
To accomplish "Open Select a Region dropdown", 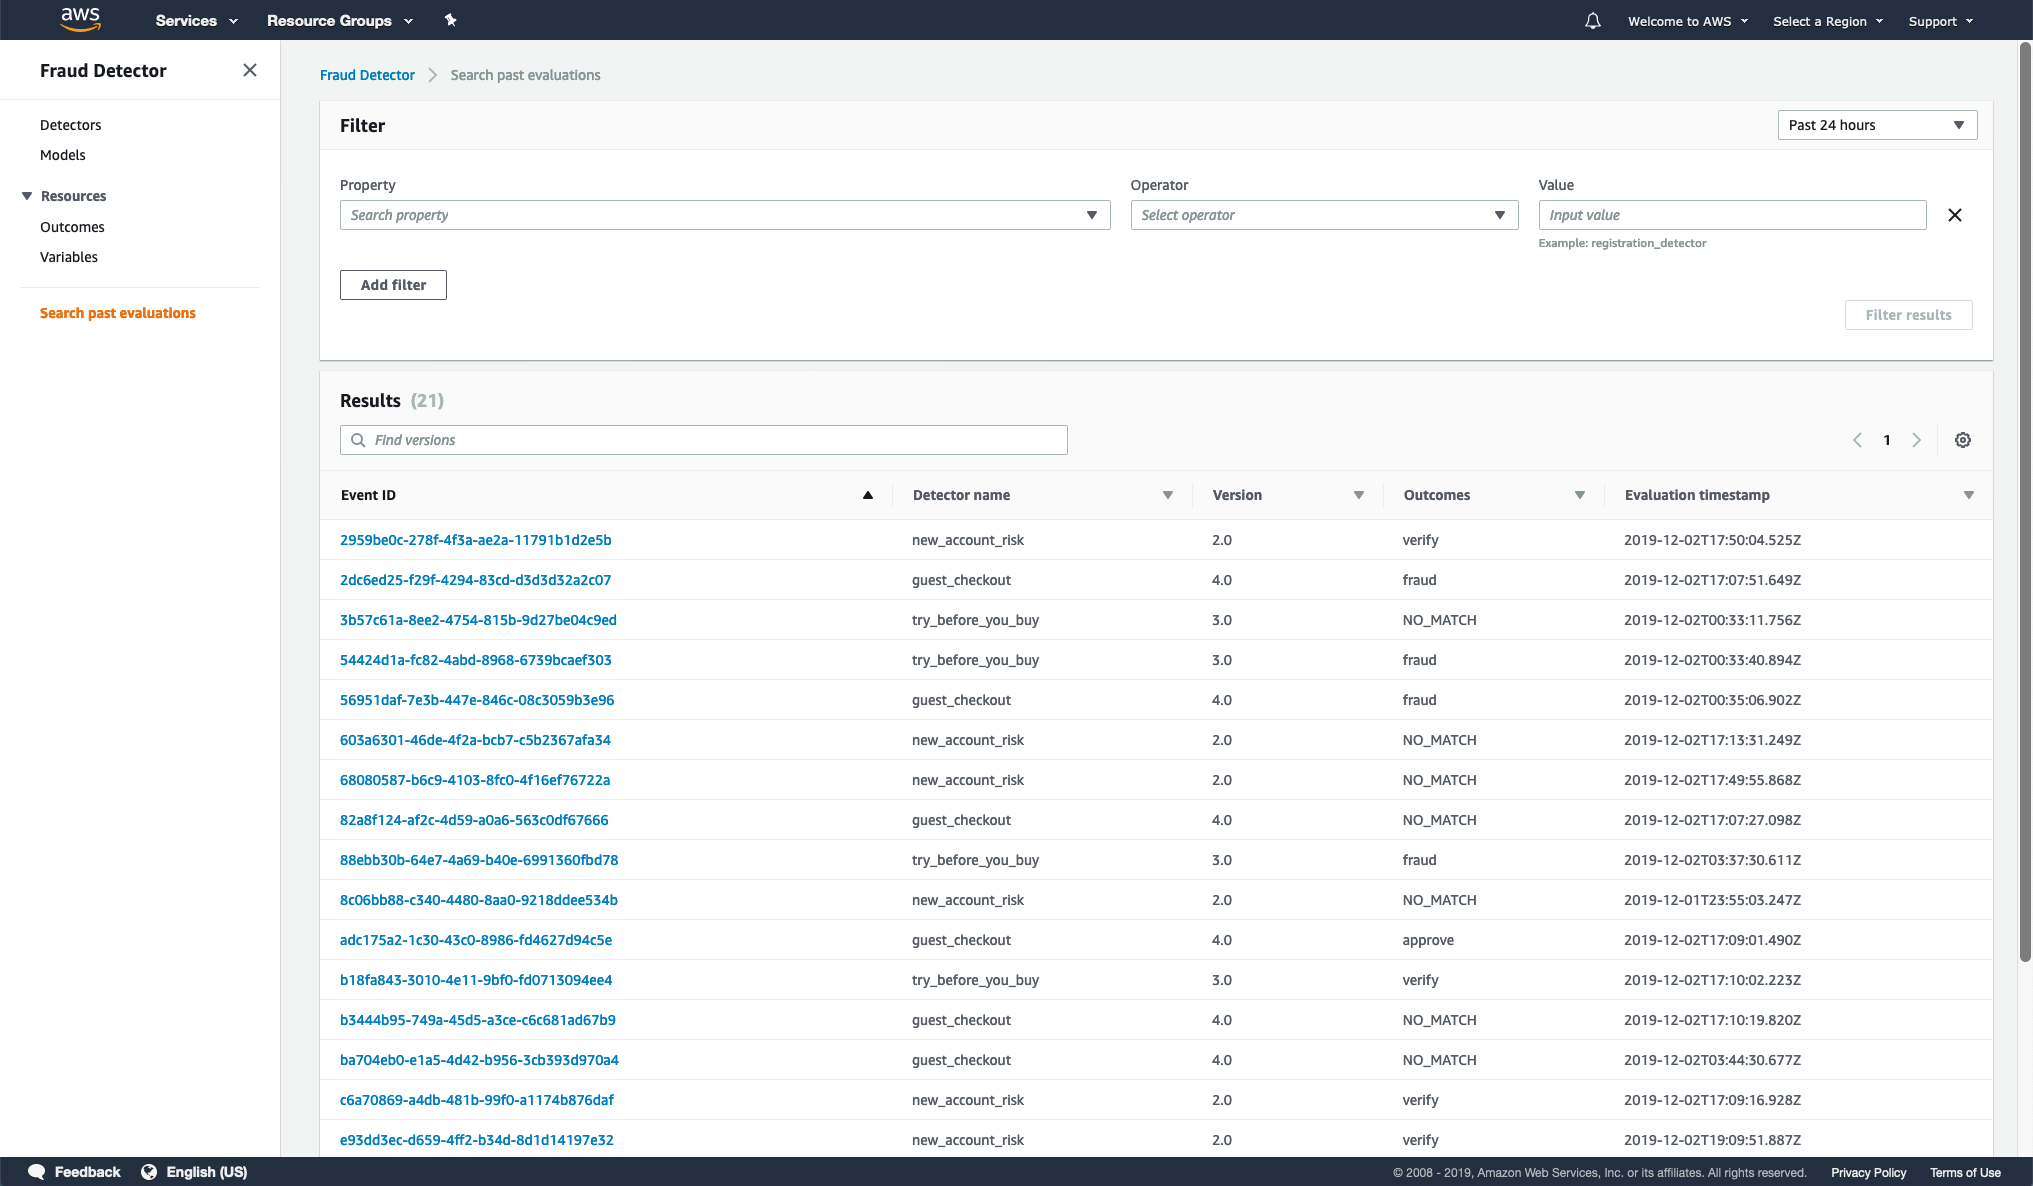I will (x=1828, y=21).
